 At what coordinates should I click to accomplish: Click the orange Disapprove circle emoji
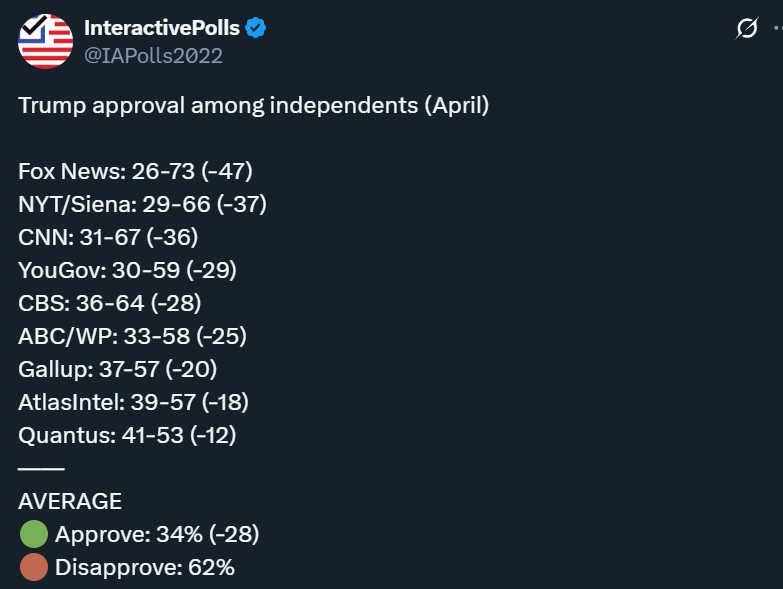coord(34,567)
